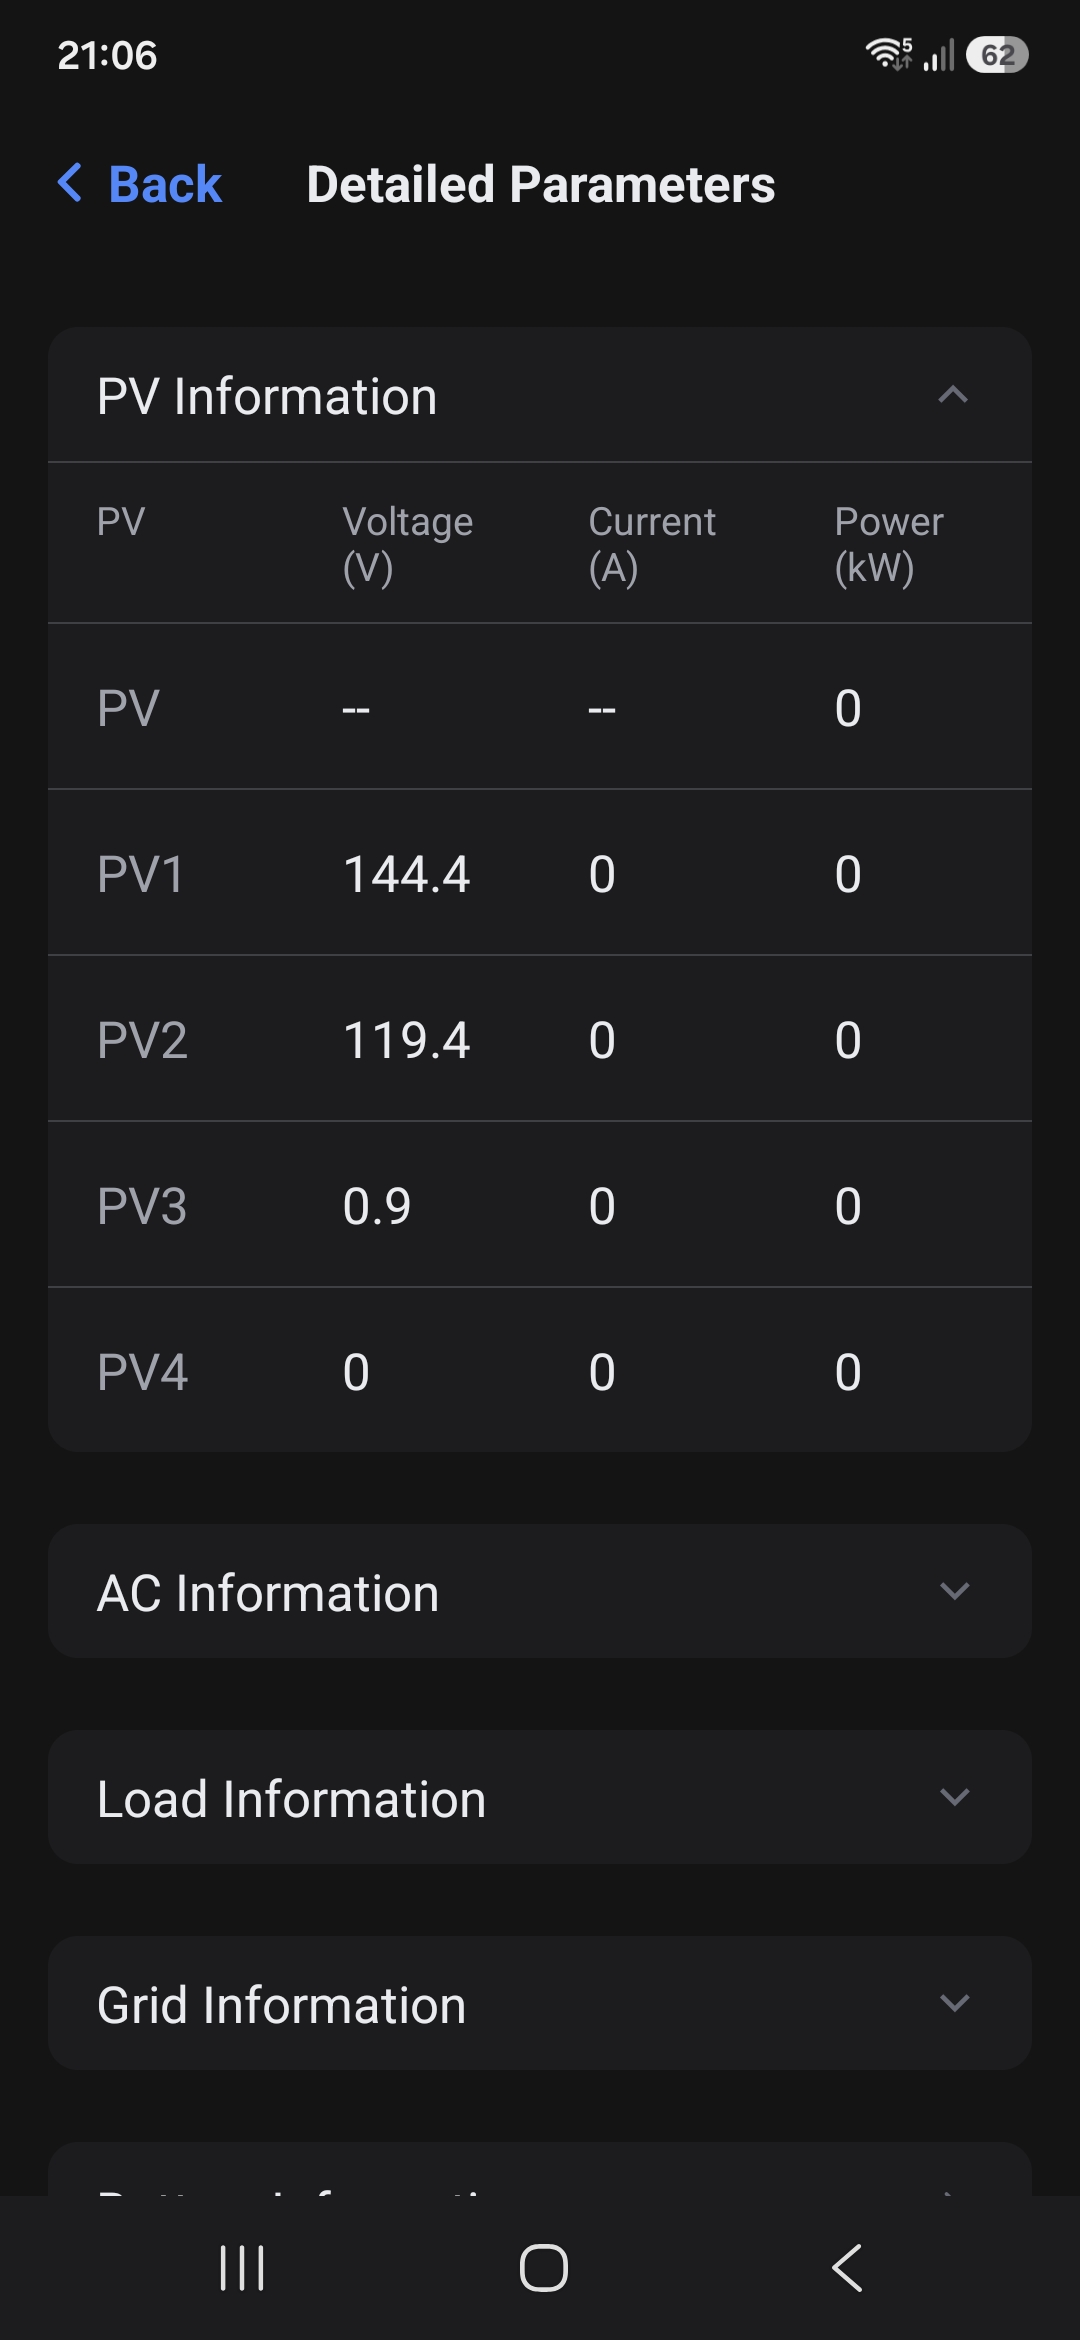Expand the Grid Information chevron

pos(955,2003)
